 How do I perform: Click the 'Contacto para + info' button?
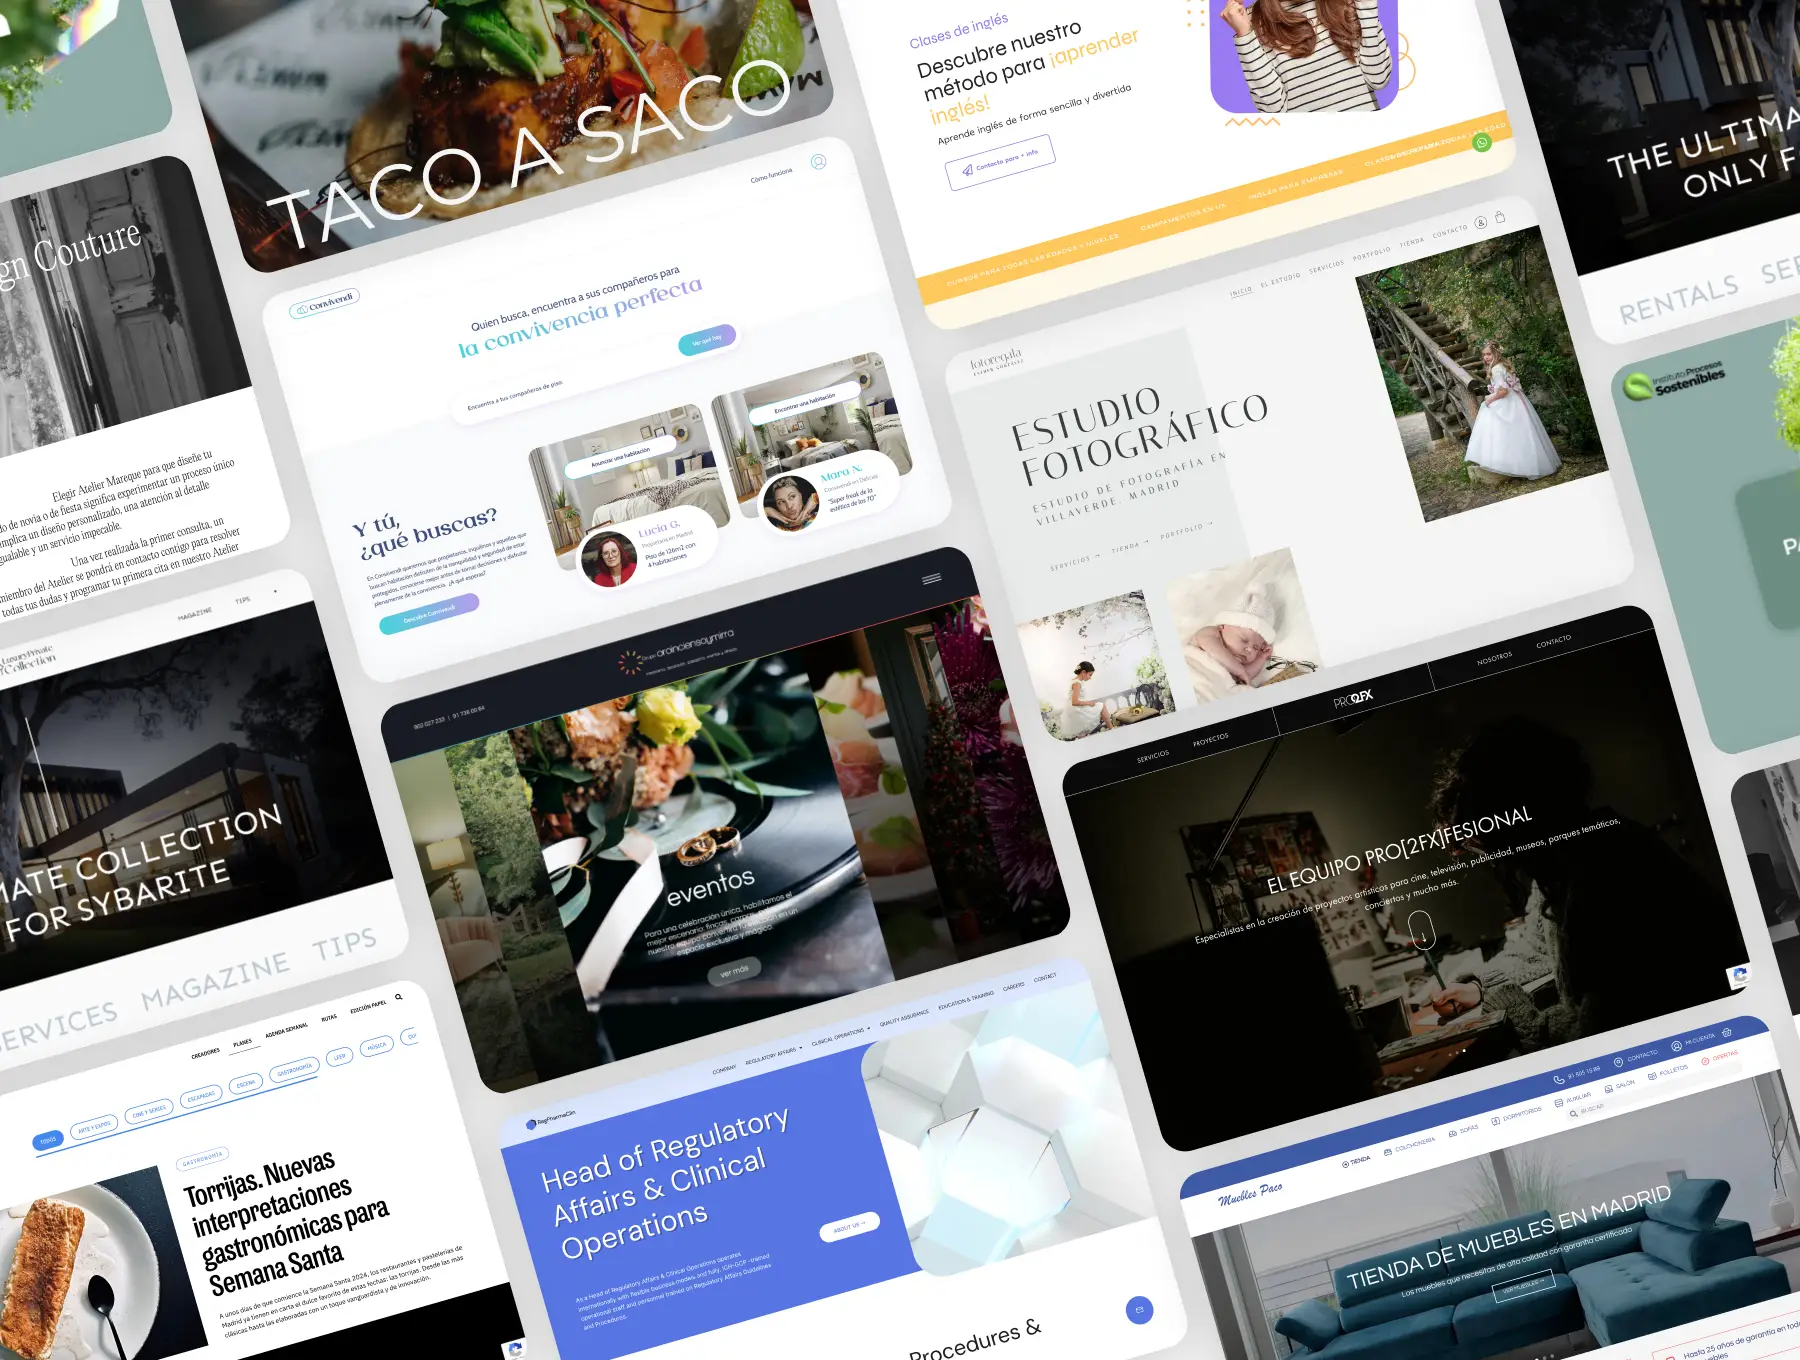coord(1000,162)
